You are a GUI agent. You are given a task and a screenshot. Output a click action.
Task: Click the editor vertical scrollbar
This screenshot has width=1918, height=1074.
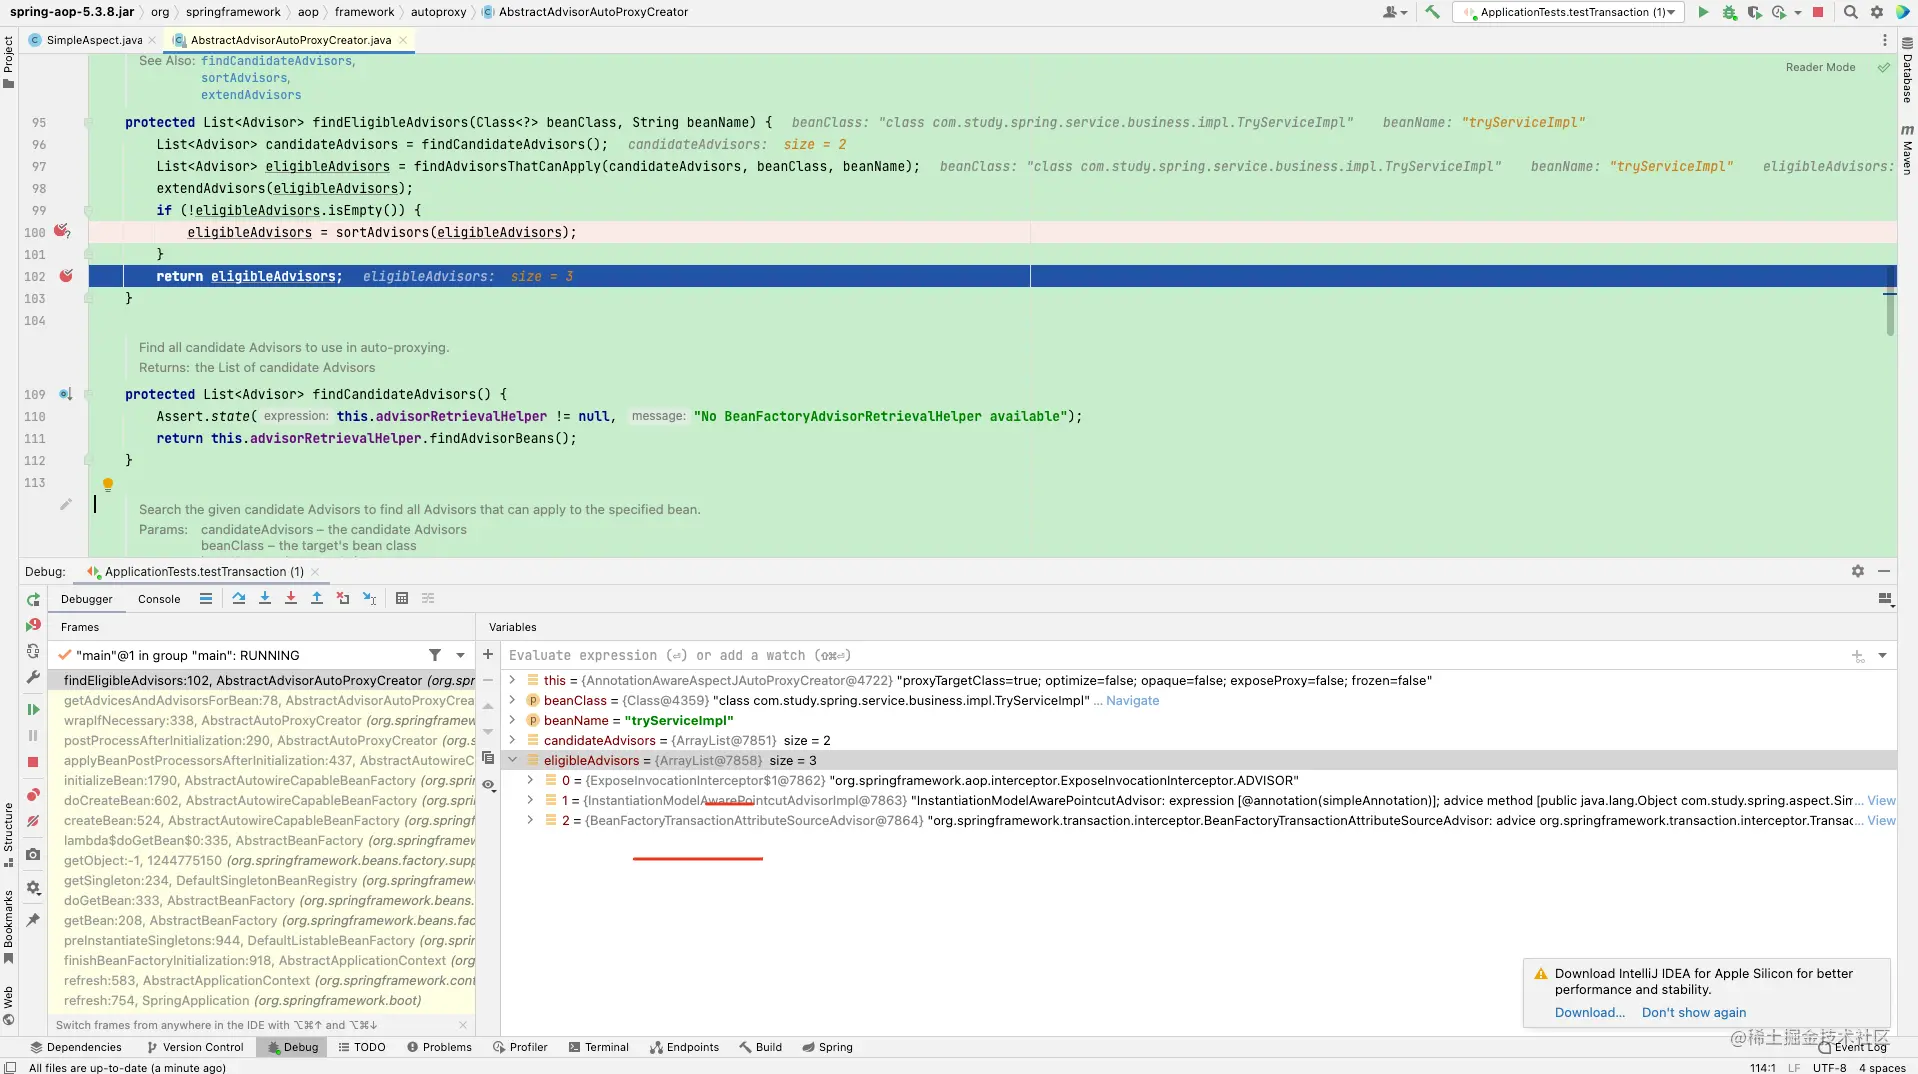[x=1890, y=300]
